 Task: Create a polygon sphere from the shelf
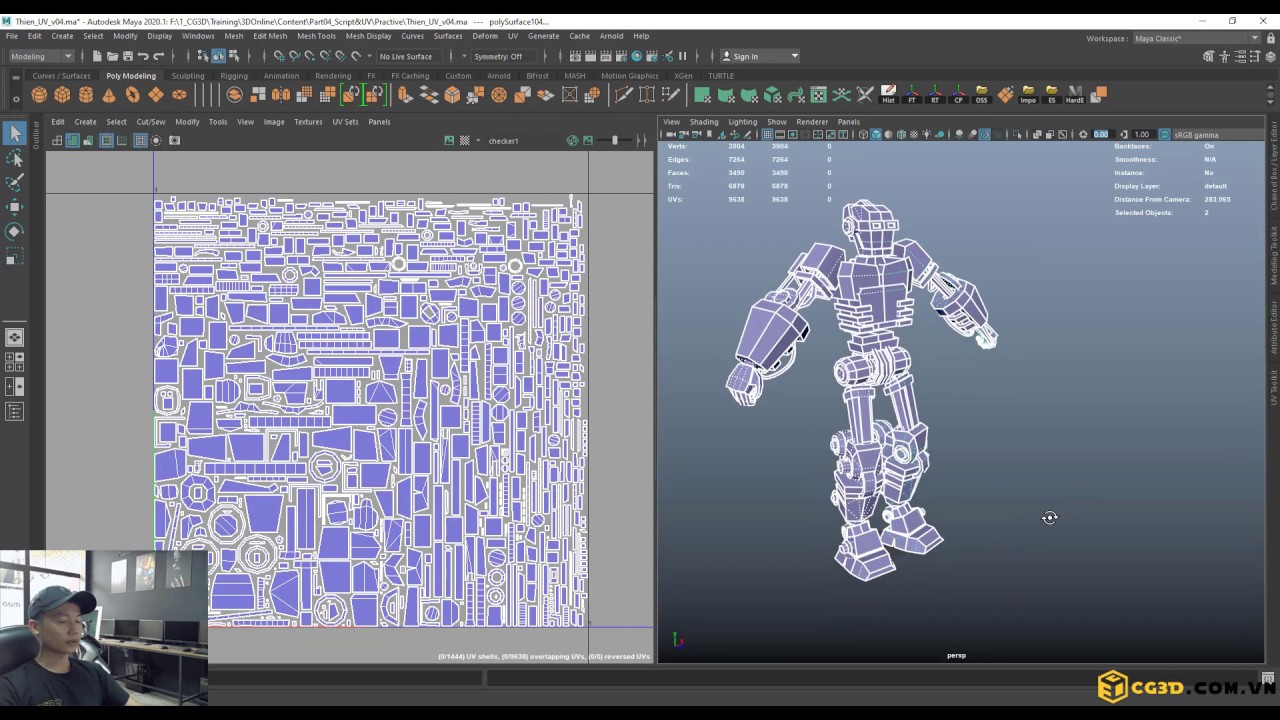[39, 95]
